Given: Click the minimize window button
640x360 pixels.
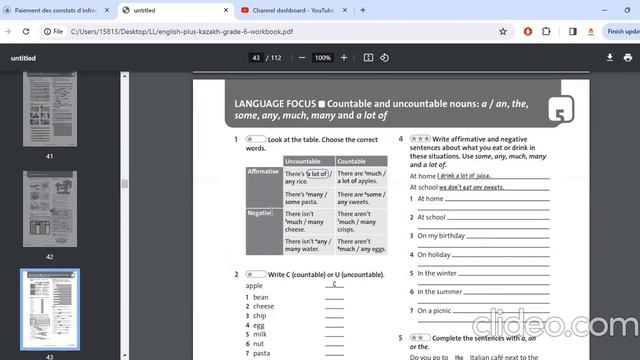Looking at the screenshot, I should [x=604, y=10].
